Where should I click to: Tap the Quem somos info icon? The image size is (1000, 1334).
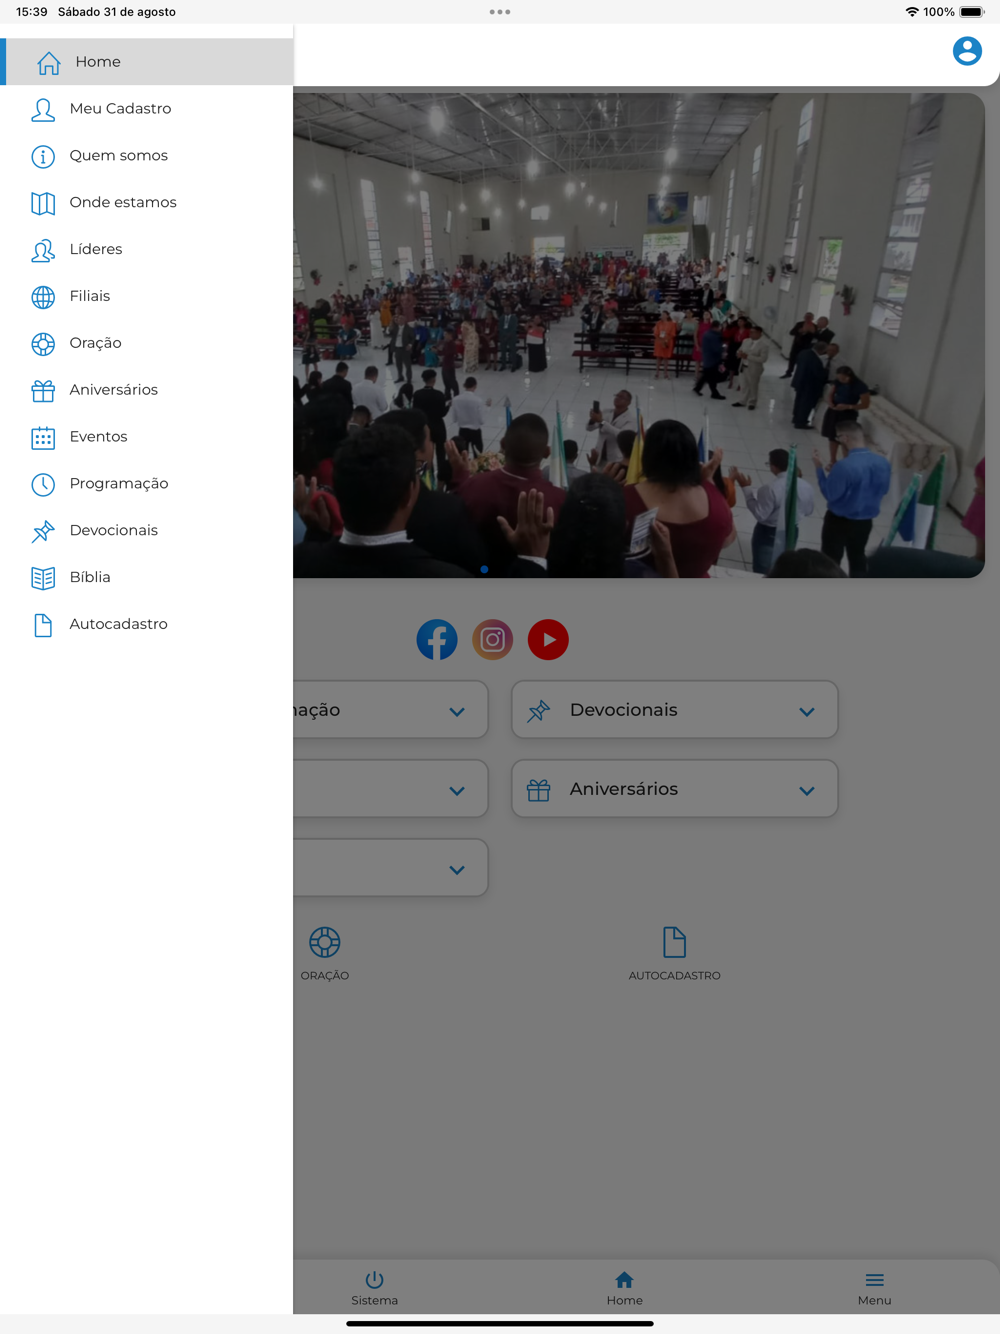43,156
